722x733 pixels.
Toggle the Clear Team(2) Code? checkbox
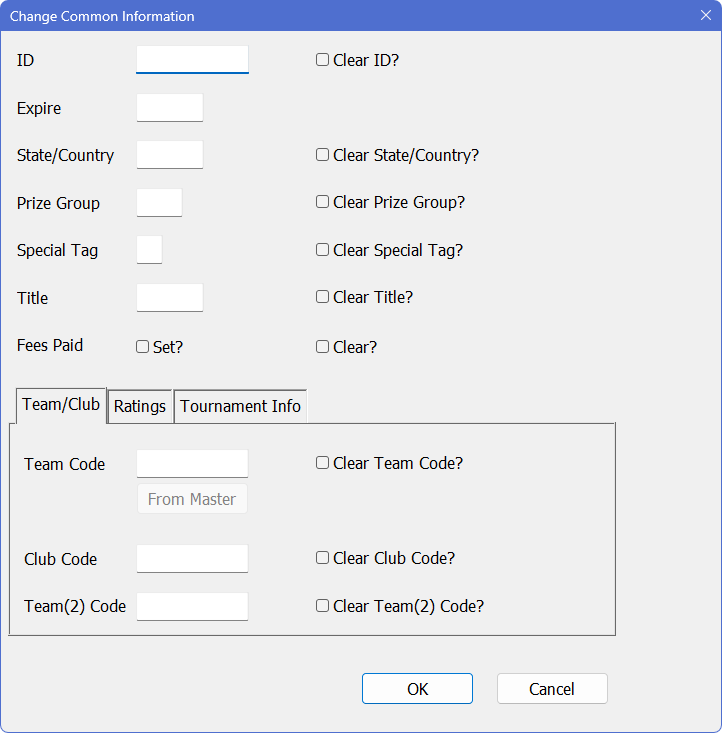point(323,605)
